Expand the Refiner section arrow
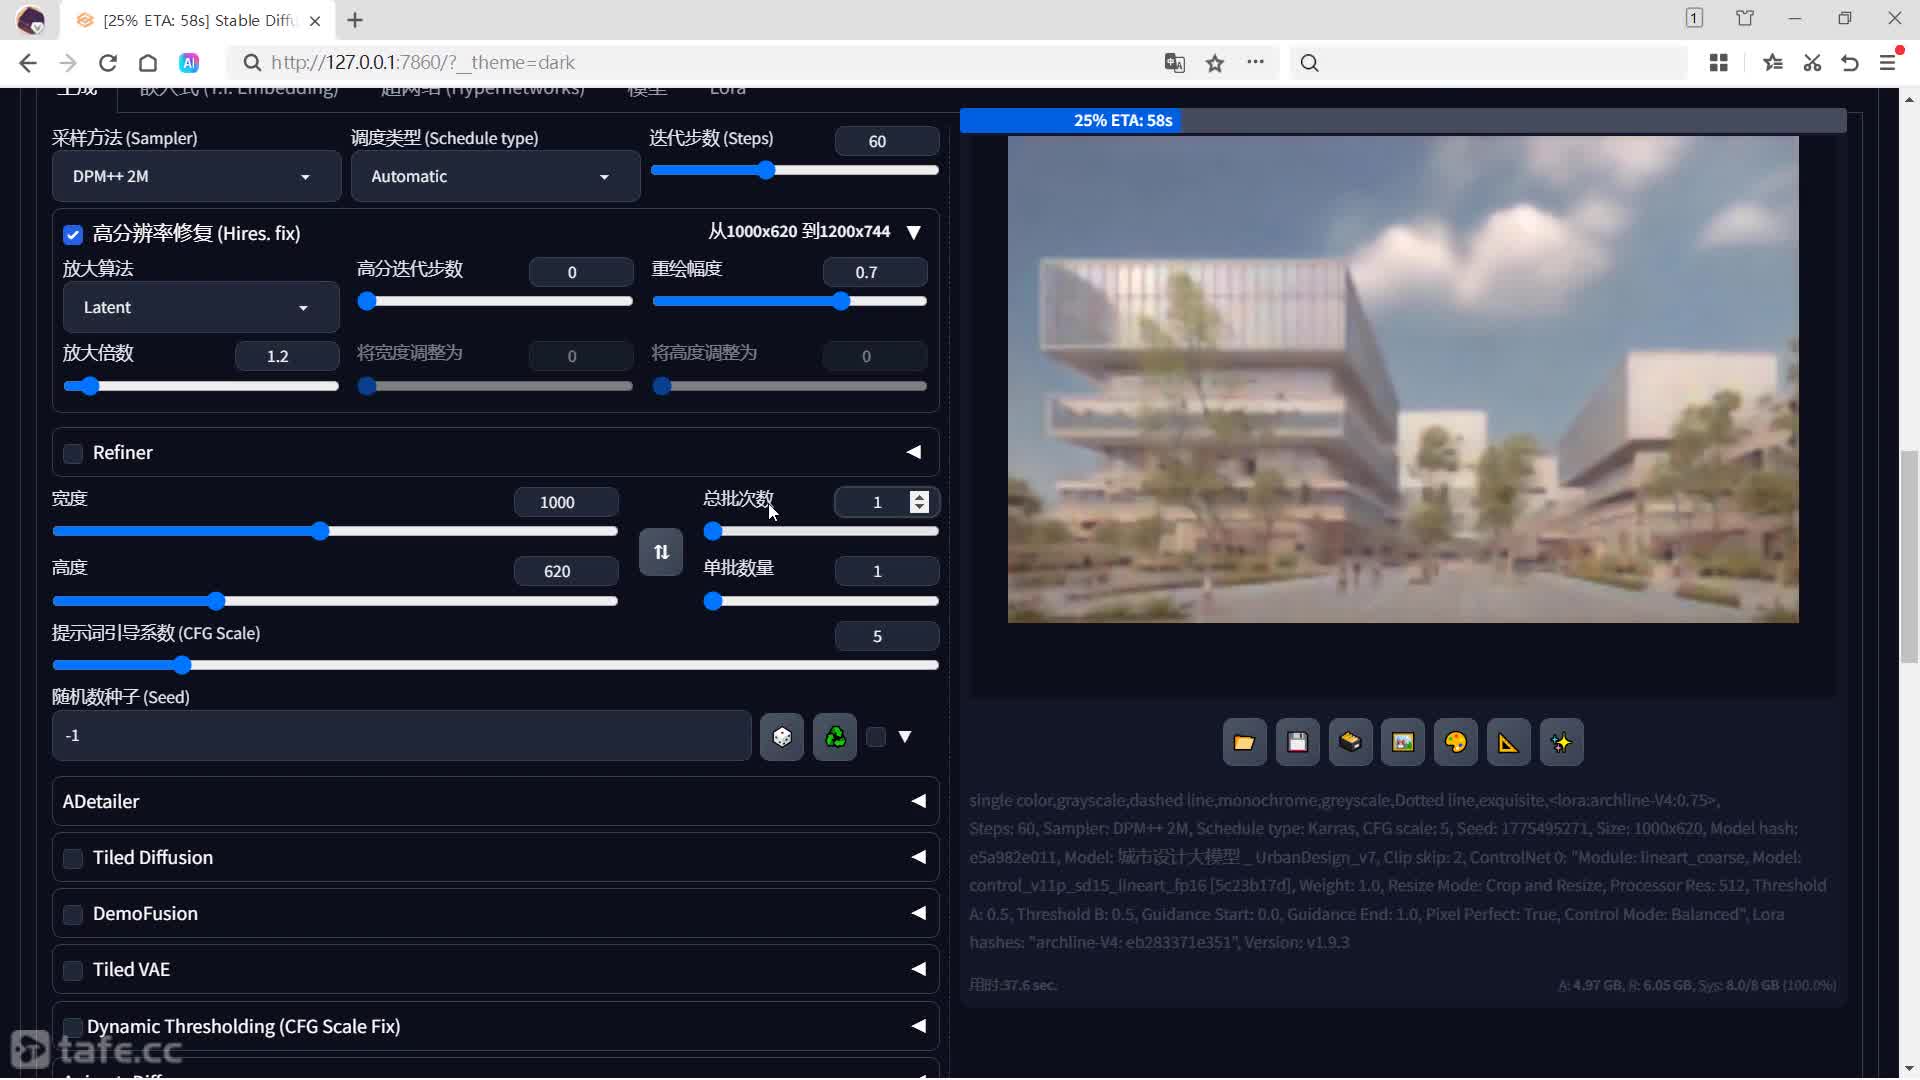1920x1080 pixels. 913,452
